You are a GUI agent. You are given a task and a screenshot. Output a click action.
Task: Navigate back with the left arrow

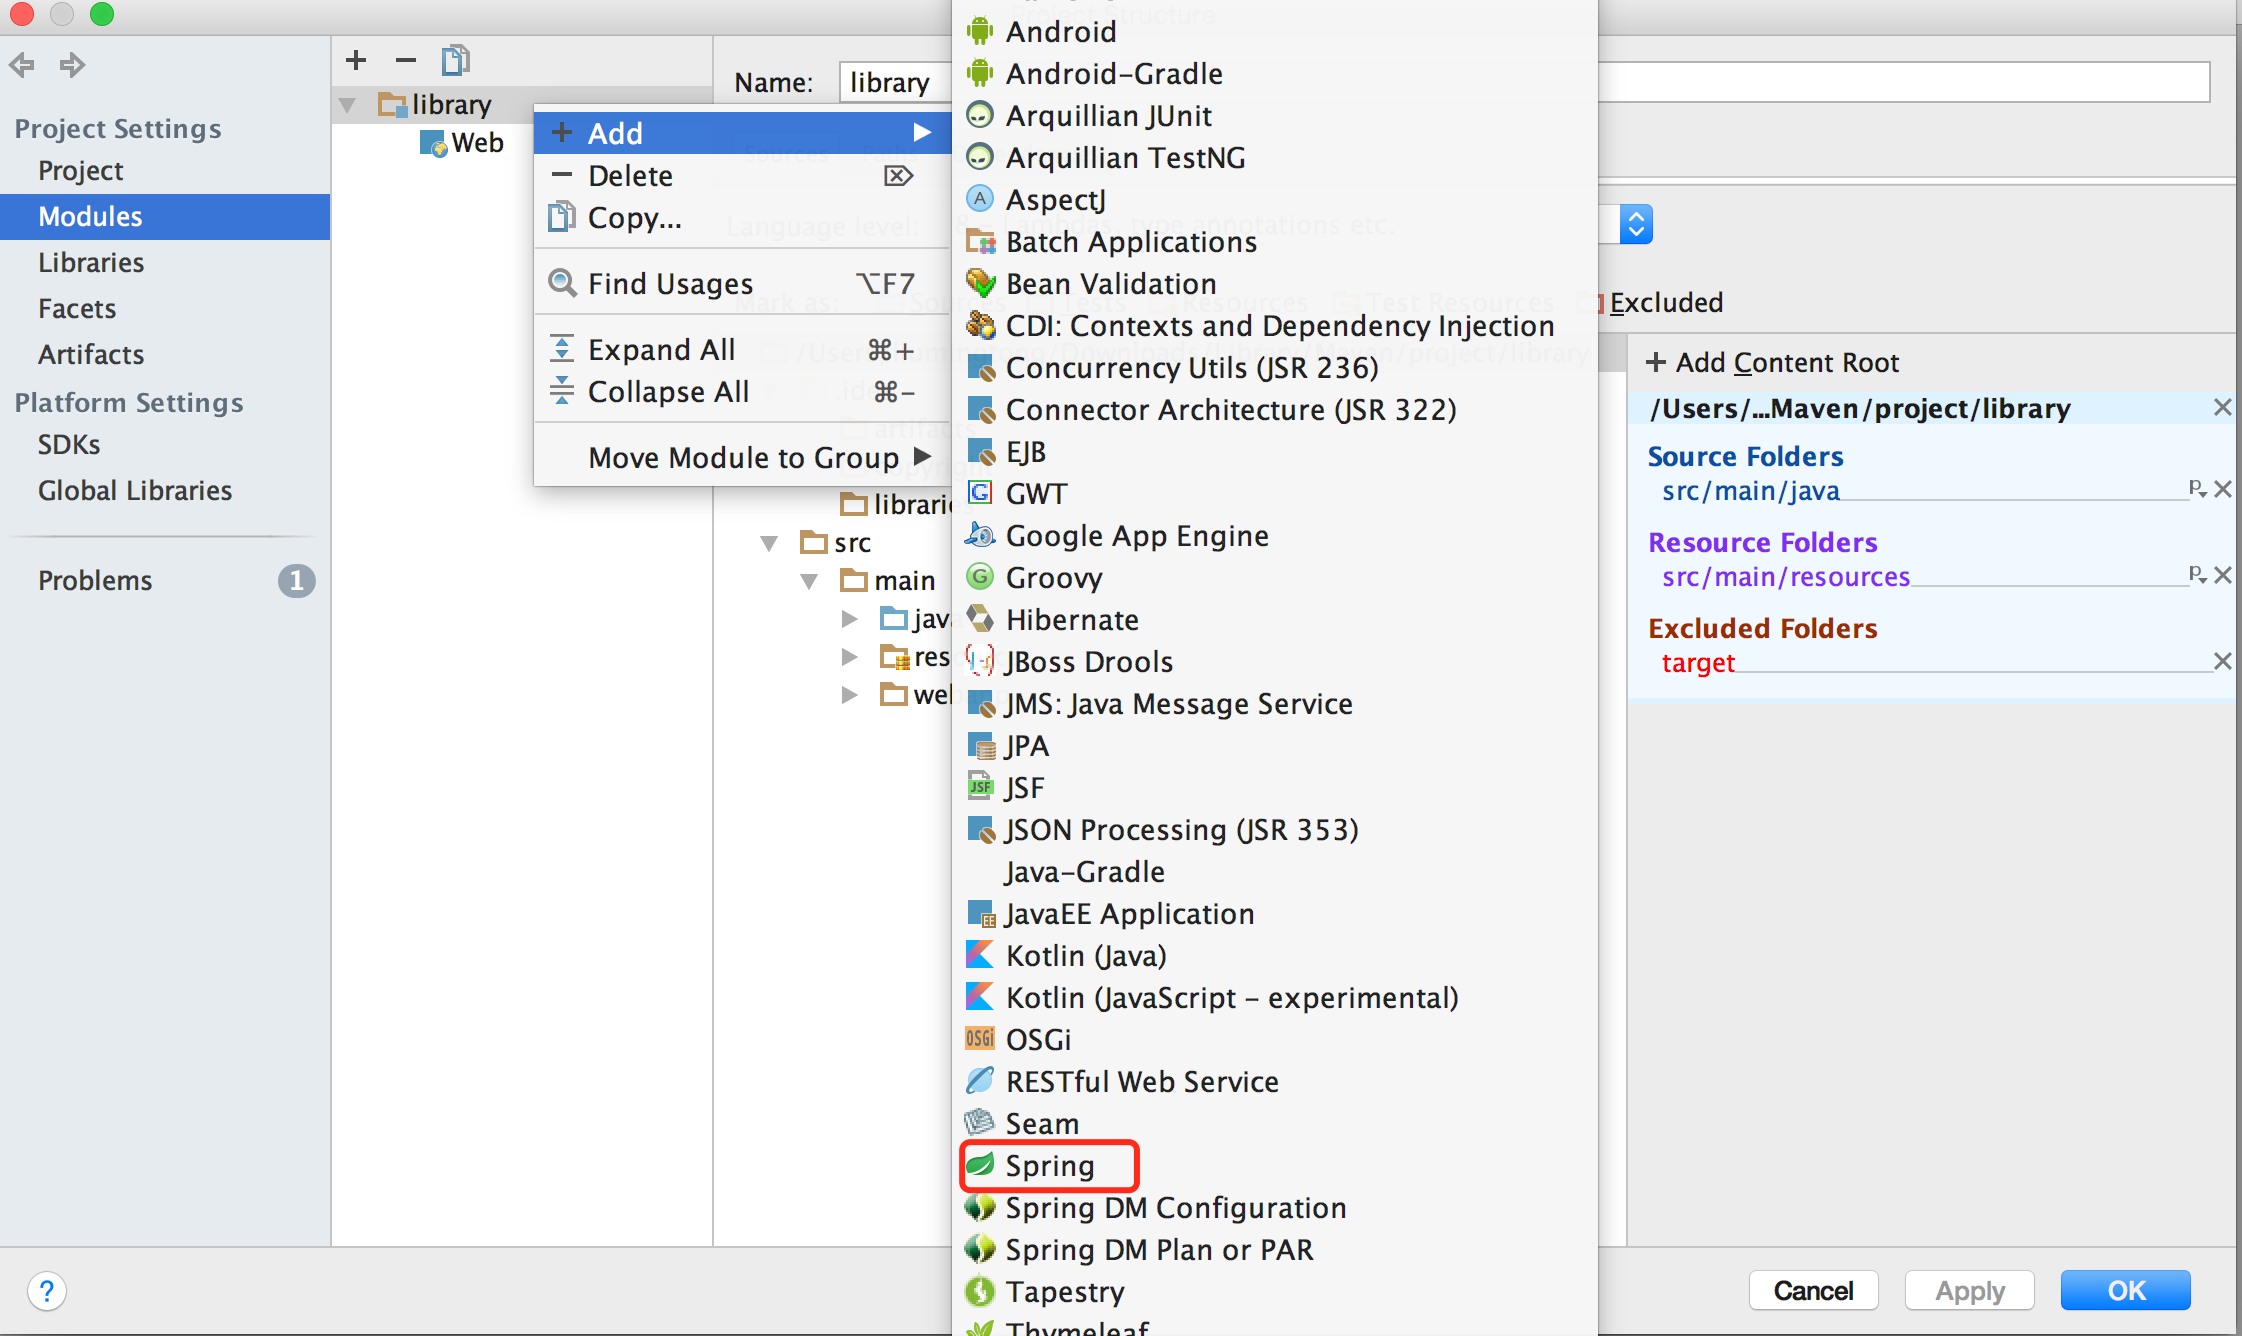[22, 66]
